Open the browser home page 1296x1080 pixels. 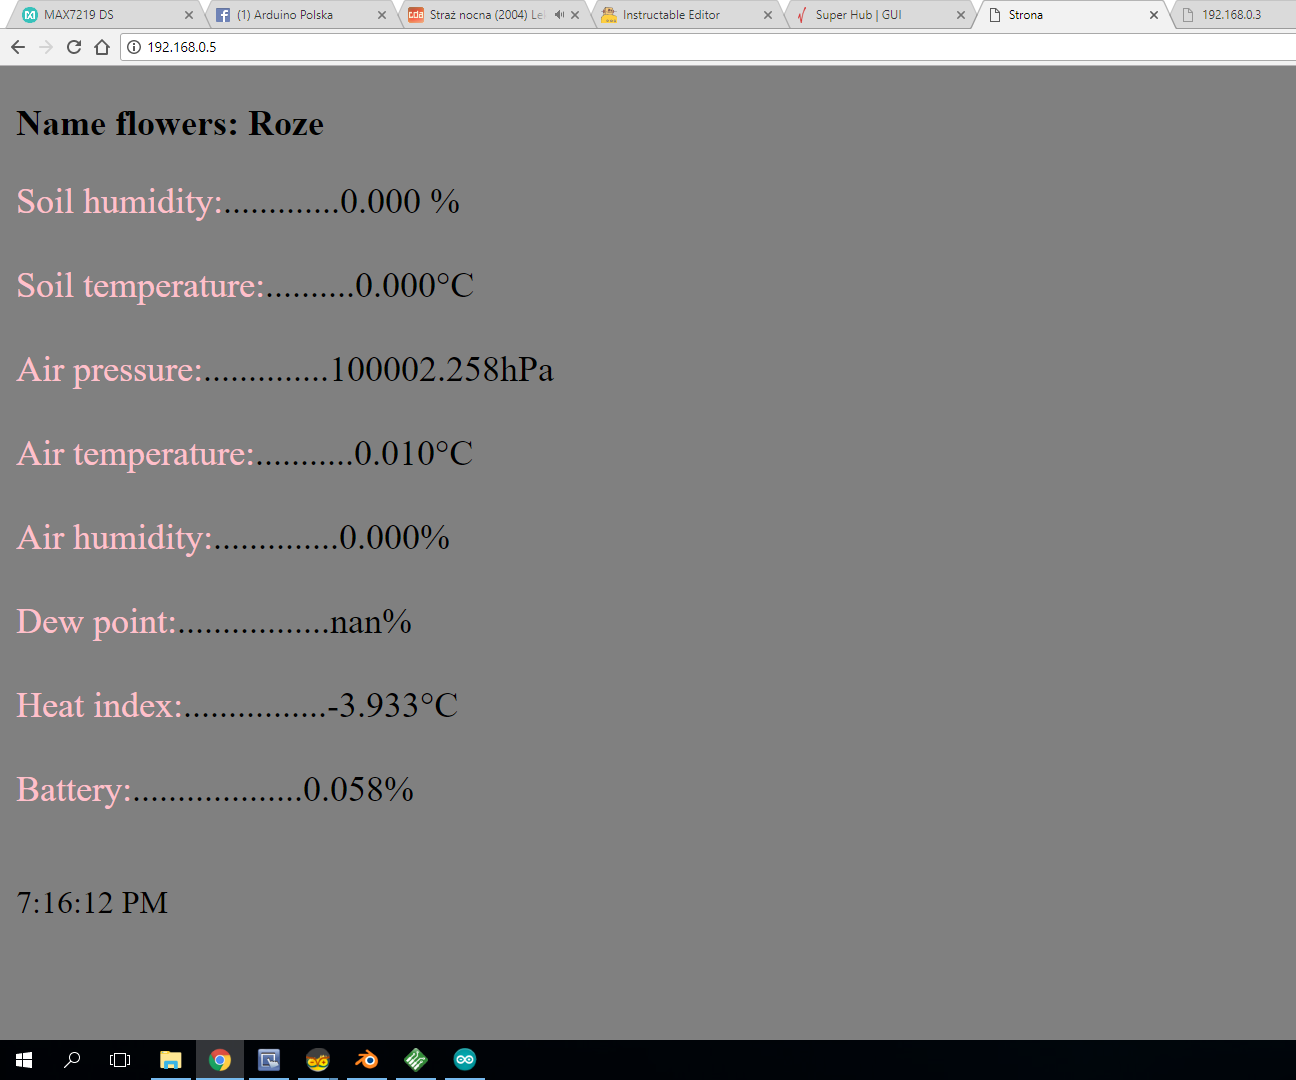102,47
